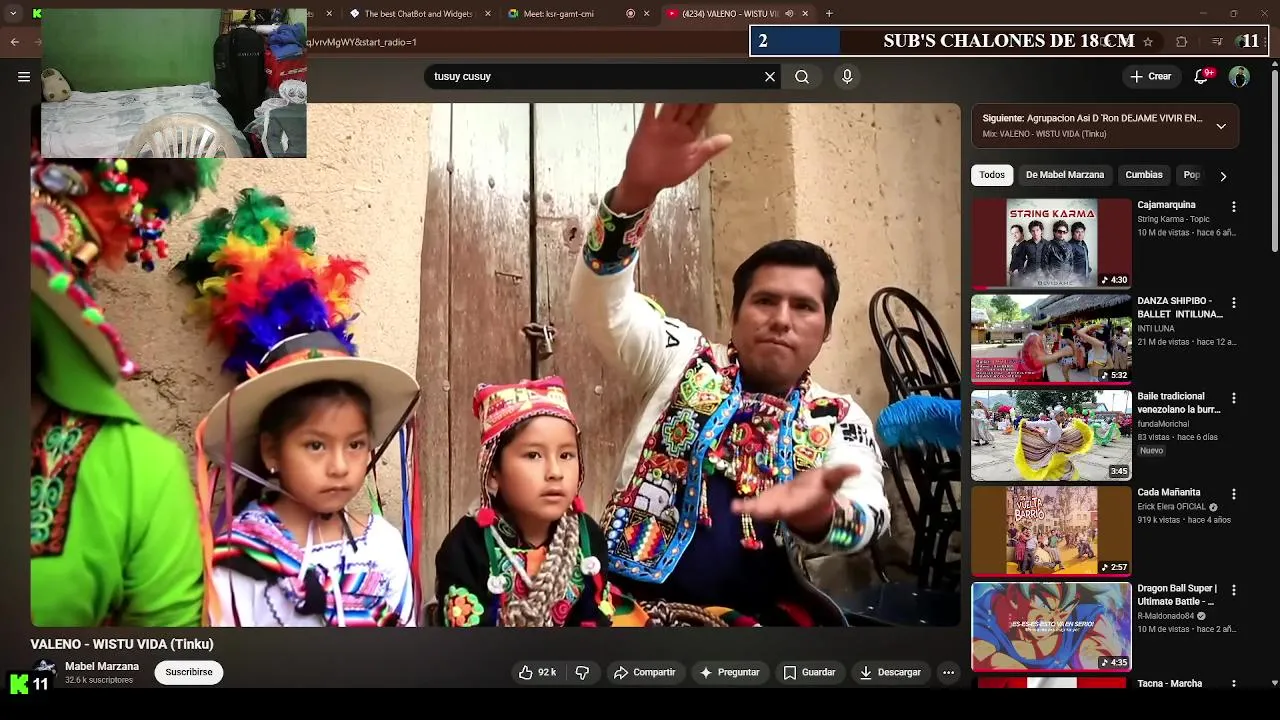Image resolution: width=1280 pixels, height=720 pixels.
Task: Close The best ChatBot and Widgets tab
Action: 488,14
